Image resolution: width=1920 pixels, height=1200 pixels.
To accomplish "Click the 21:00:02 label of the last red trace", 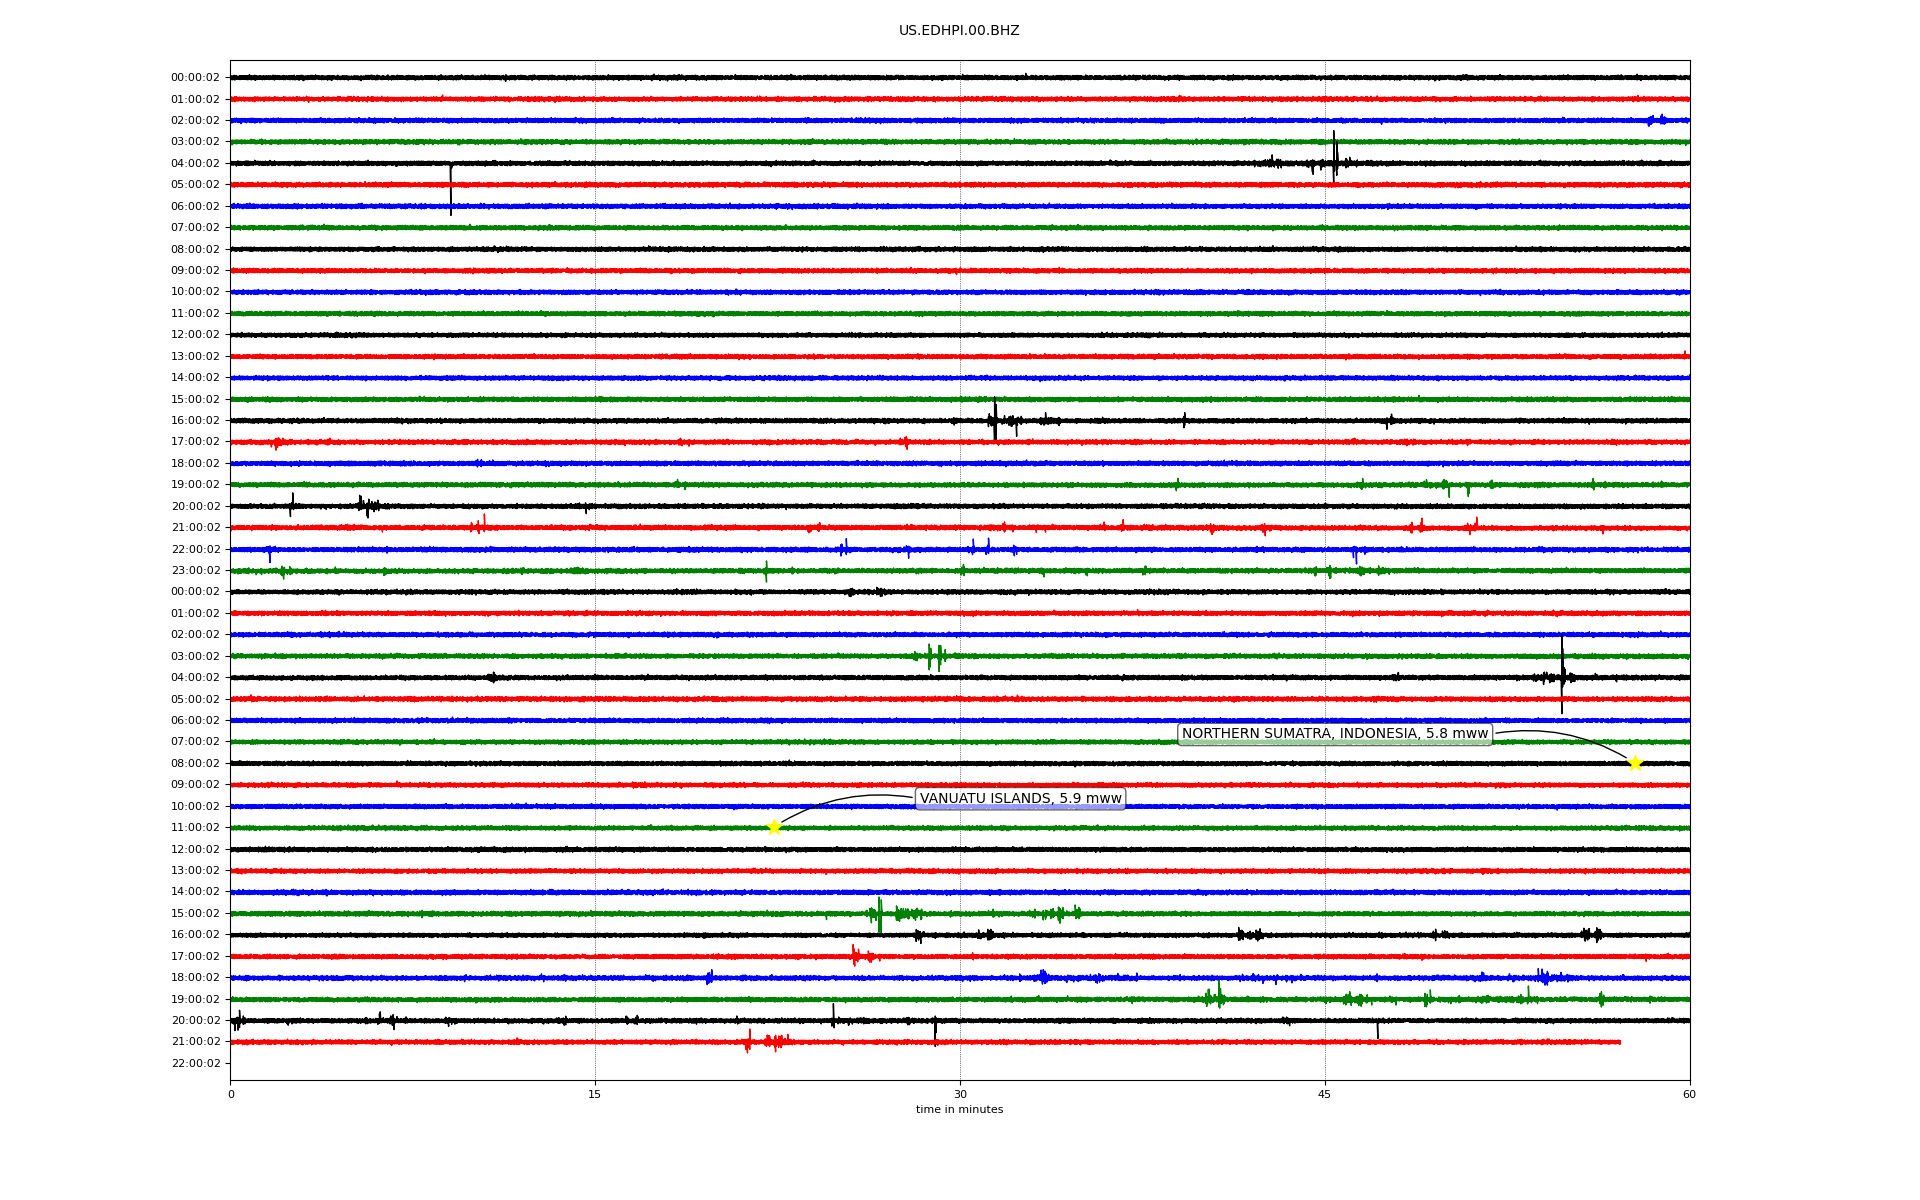I will tap(195, 1042).
